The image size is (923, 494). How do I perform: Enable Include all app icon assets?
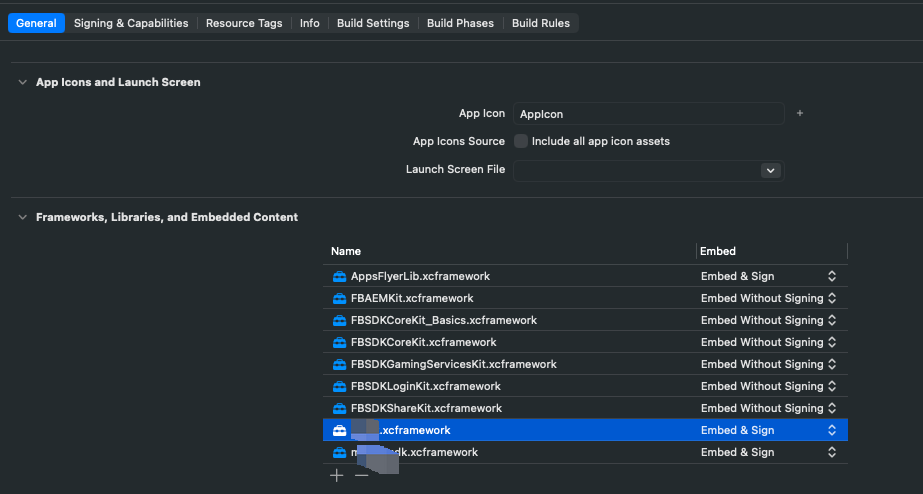click(521, 141)
